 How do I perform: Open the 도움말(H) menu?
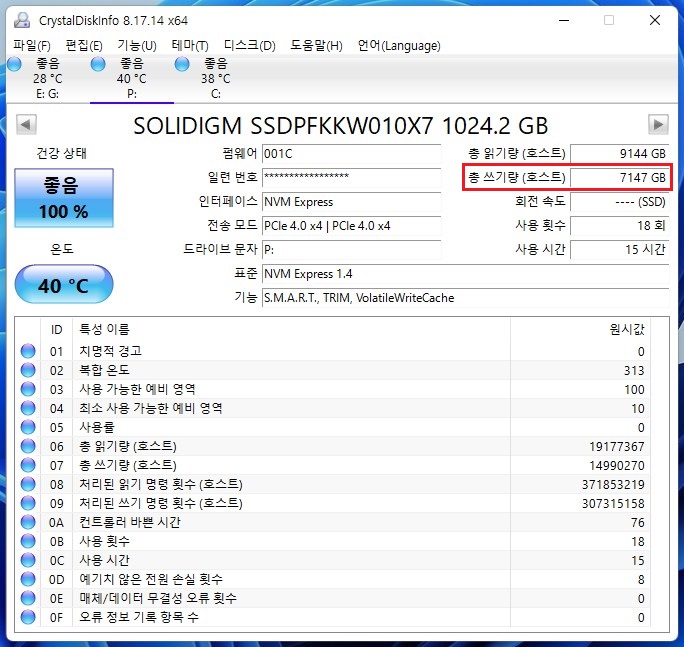click(316, 45)
